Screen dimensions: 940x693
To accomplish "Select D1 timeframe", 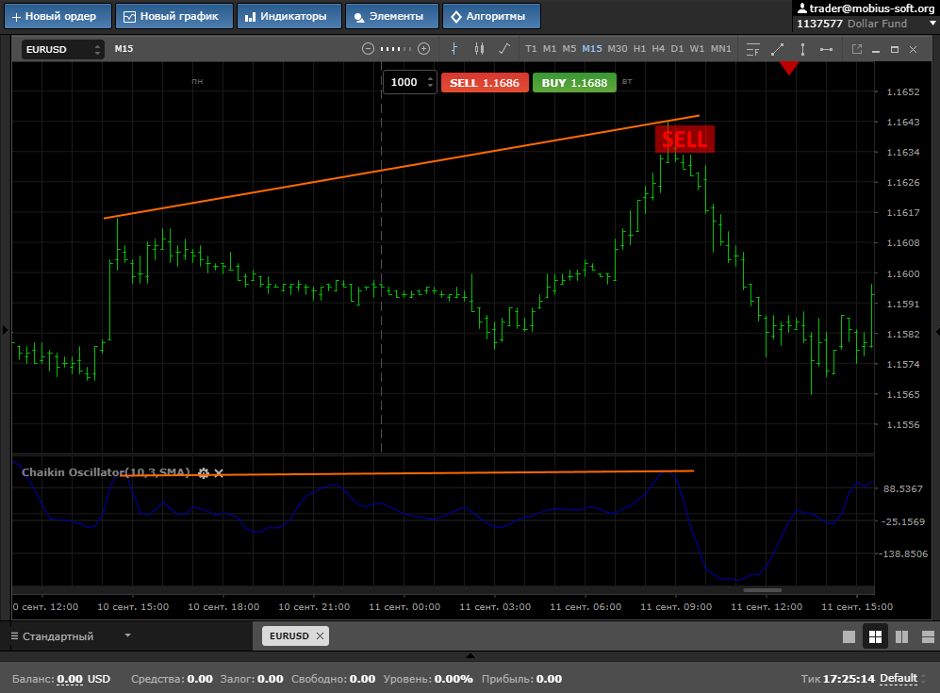I will [x=677, y=49].
